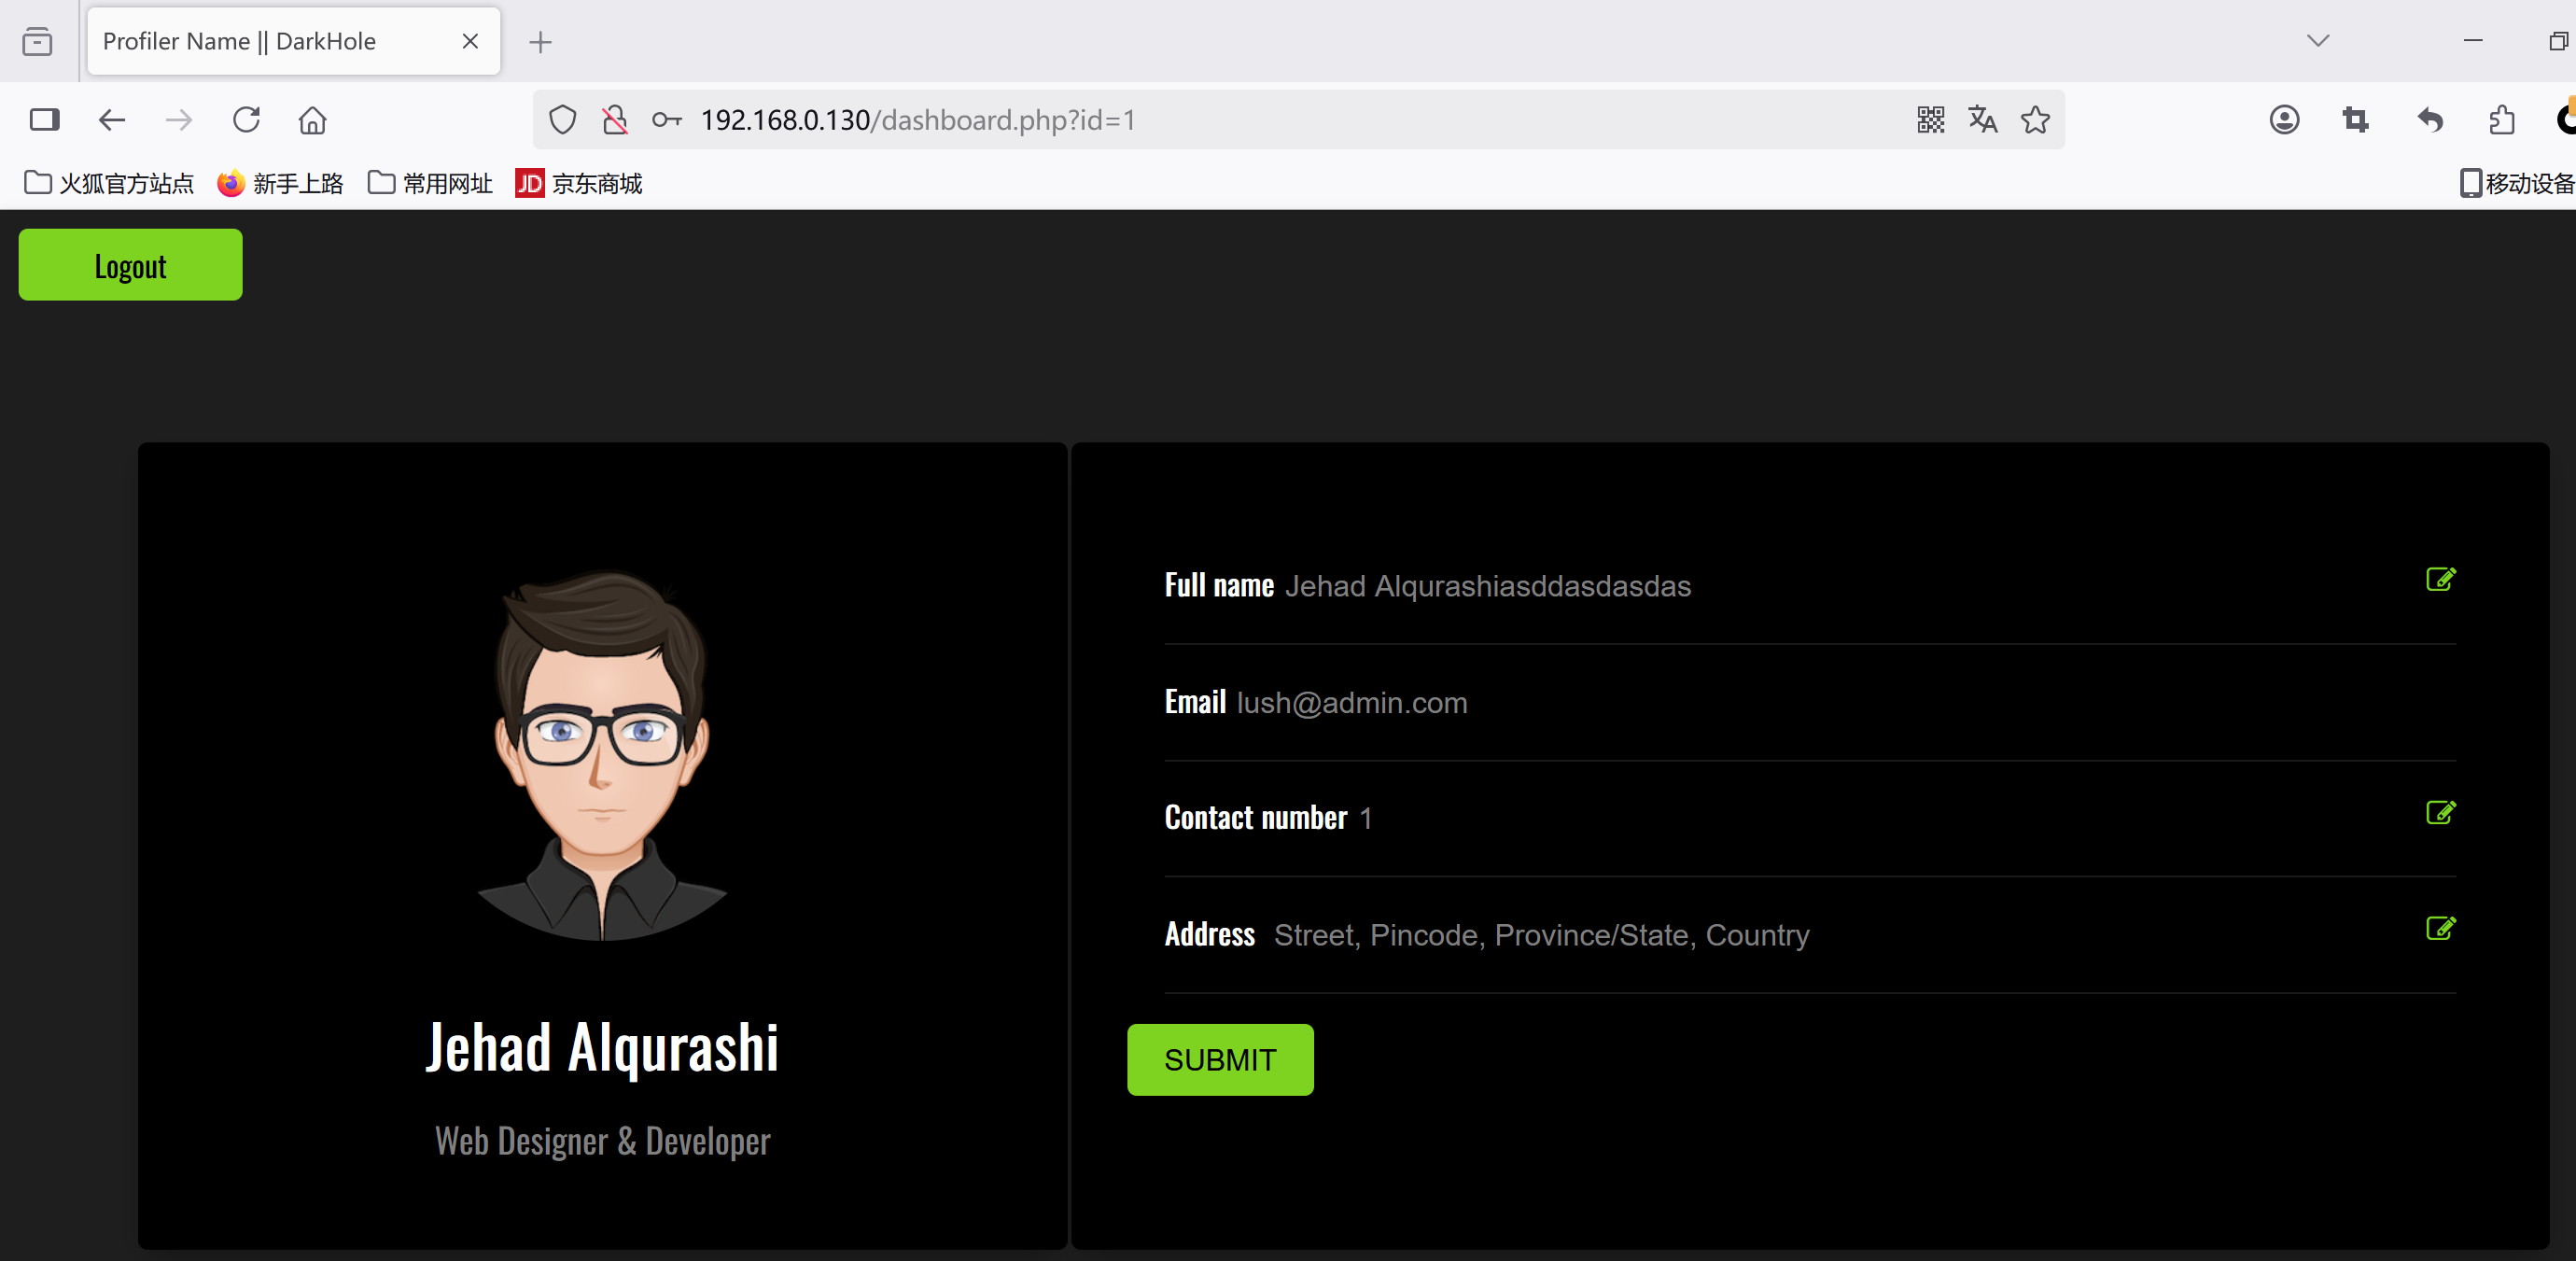The width and height of the screenshot is (2576, 1261).
Task: Click the SUBMIT button
Action: point(1220,1059)
